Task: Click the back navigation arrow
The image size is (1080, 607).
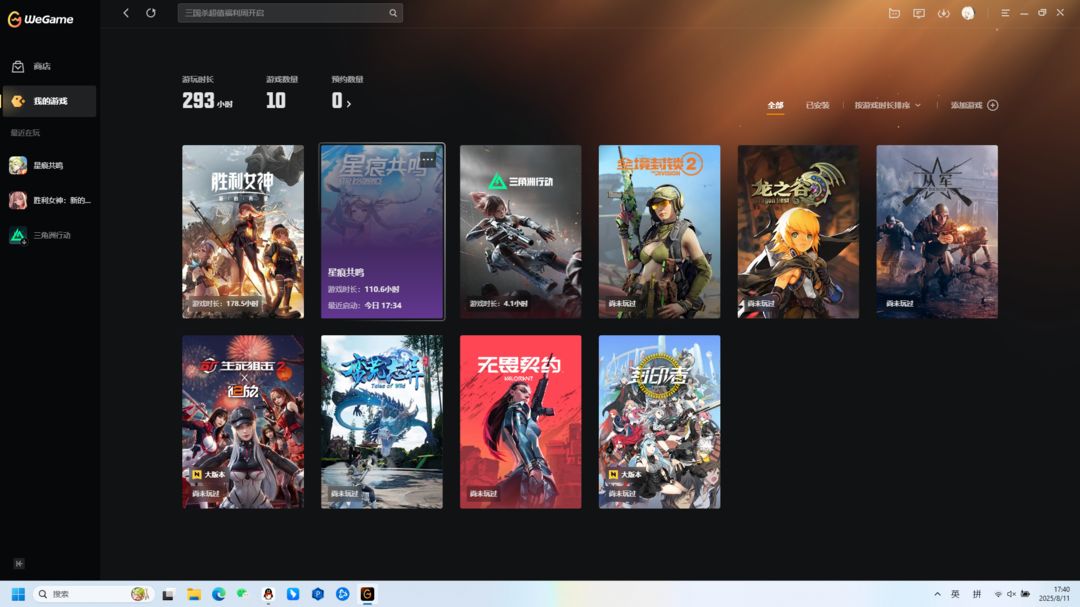Action: (126, 12)
